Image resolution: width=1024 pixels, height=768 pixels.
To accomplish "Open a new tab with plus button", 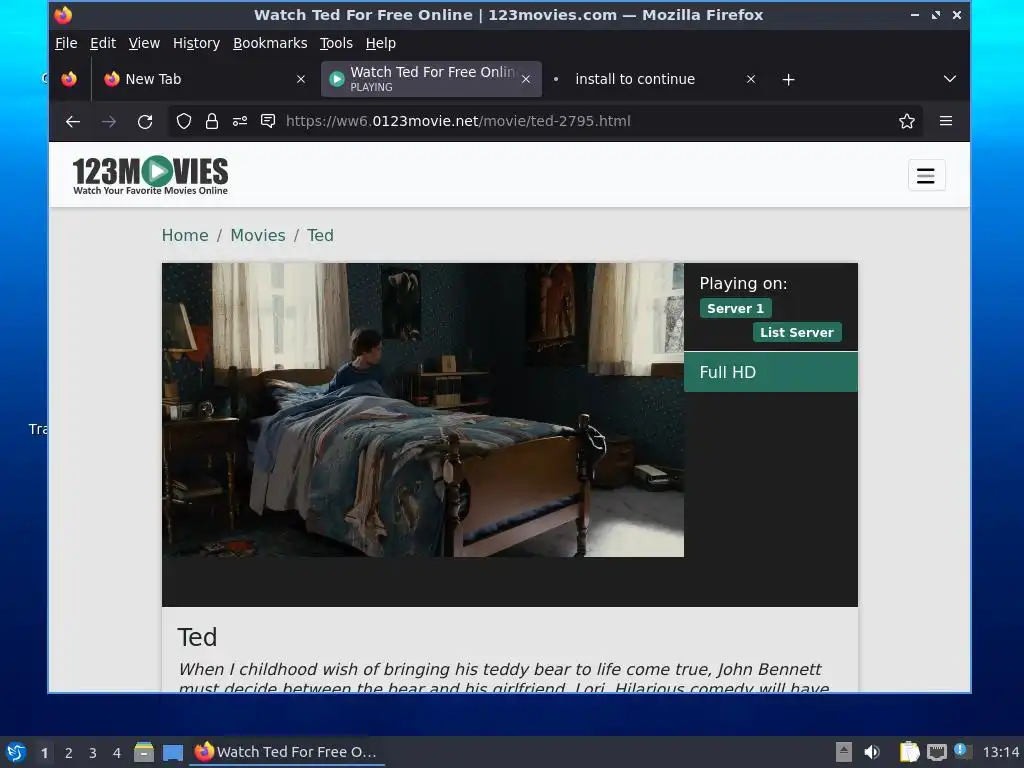I will (788, 80).
